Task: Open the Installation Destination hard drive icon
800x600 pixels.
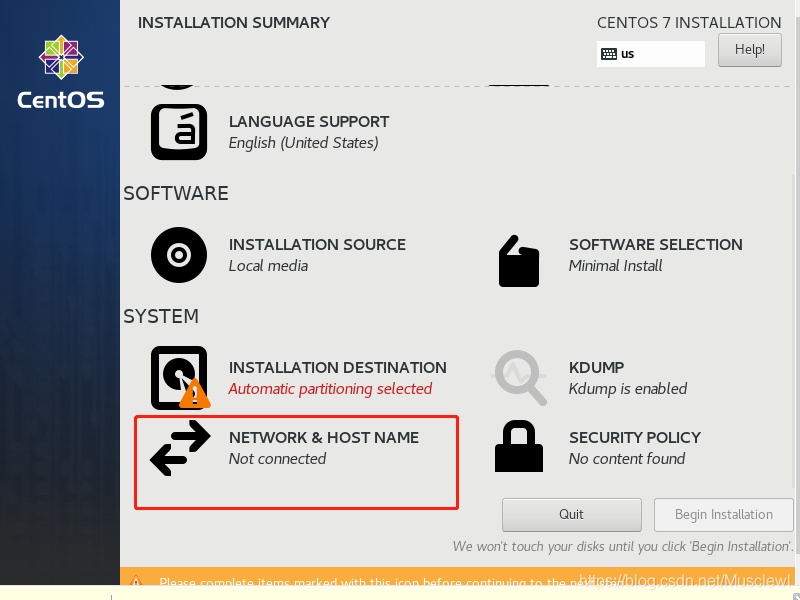Action: coord(179,378)
